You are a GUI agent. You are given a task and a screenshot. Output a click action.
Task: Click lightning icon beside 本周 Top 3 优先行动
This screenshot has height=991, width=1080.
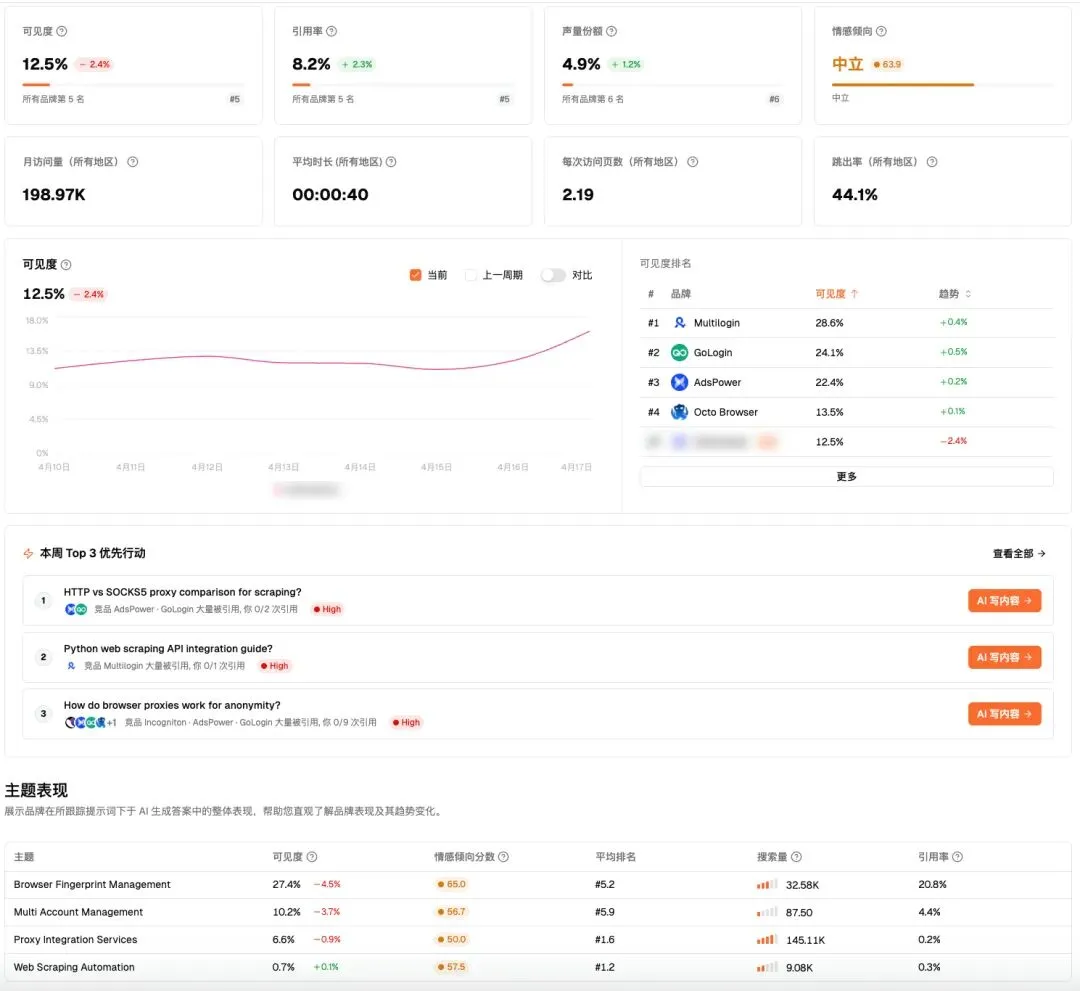(x=28, y=553)
